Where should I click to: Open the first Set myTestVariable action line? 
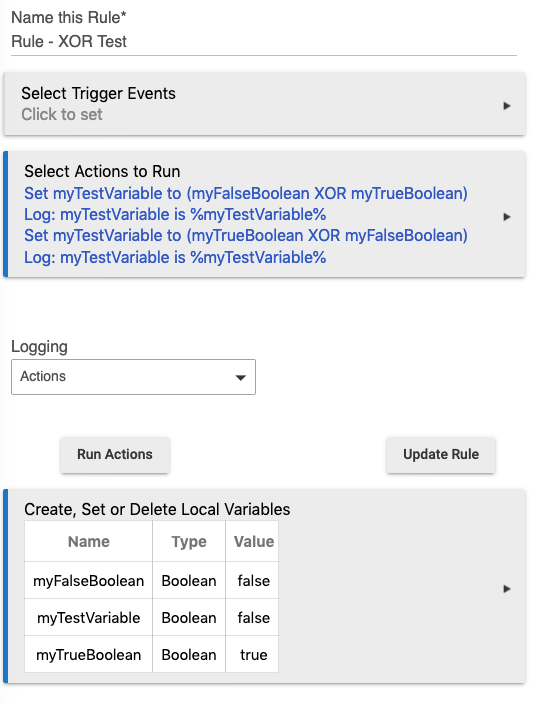[x=246, y=194]
